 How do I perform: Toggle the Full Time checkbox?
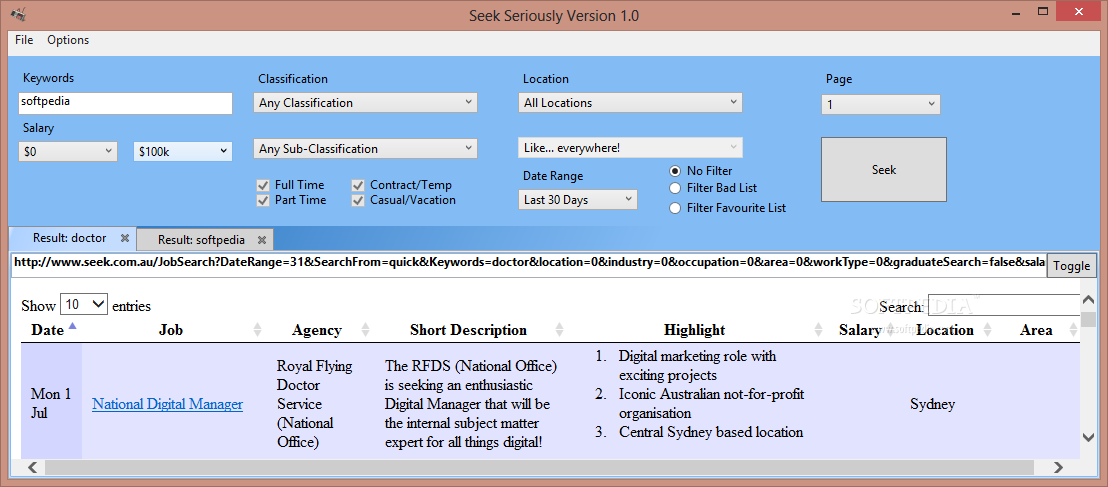(264, 185)
